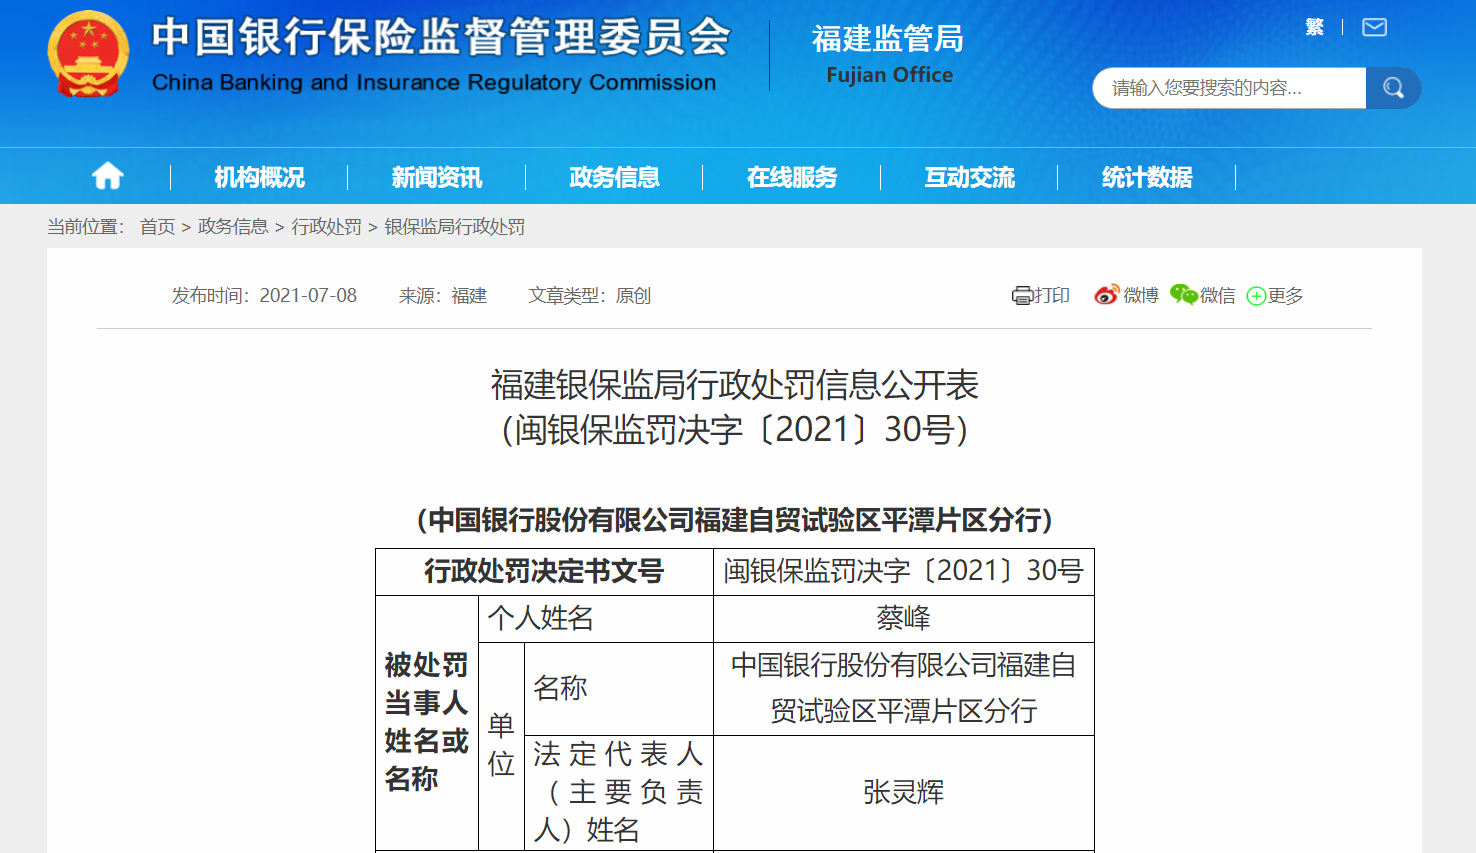Open the 在线服务 menu

791,177
